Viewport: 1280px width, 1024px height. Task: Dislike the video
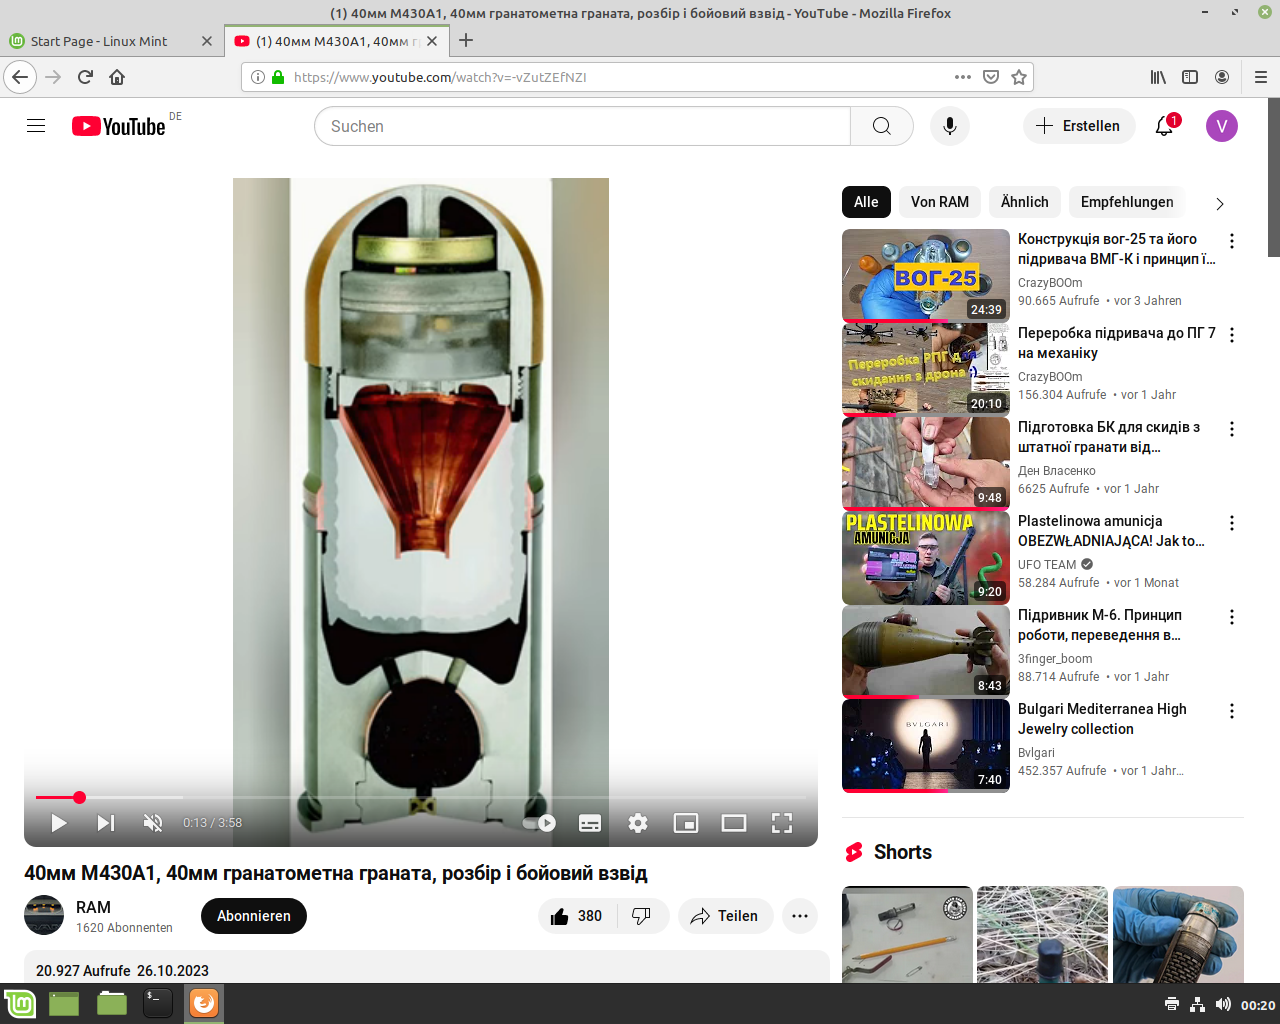(x=643, y=916)
